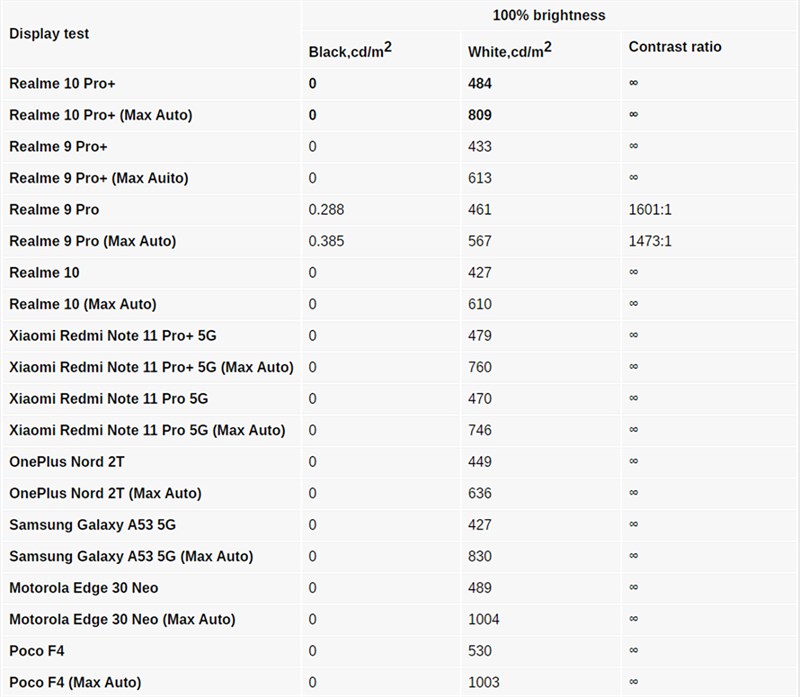Click the "Motorola Edge 30 Neo" row label

point(84,588)
